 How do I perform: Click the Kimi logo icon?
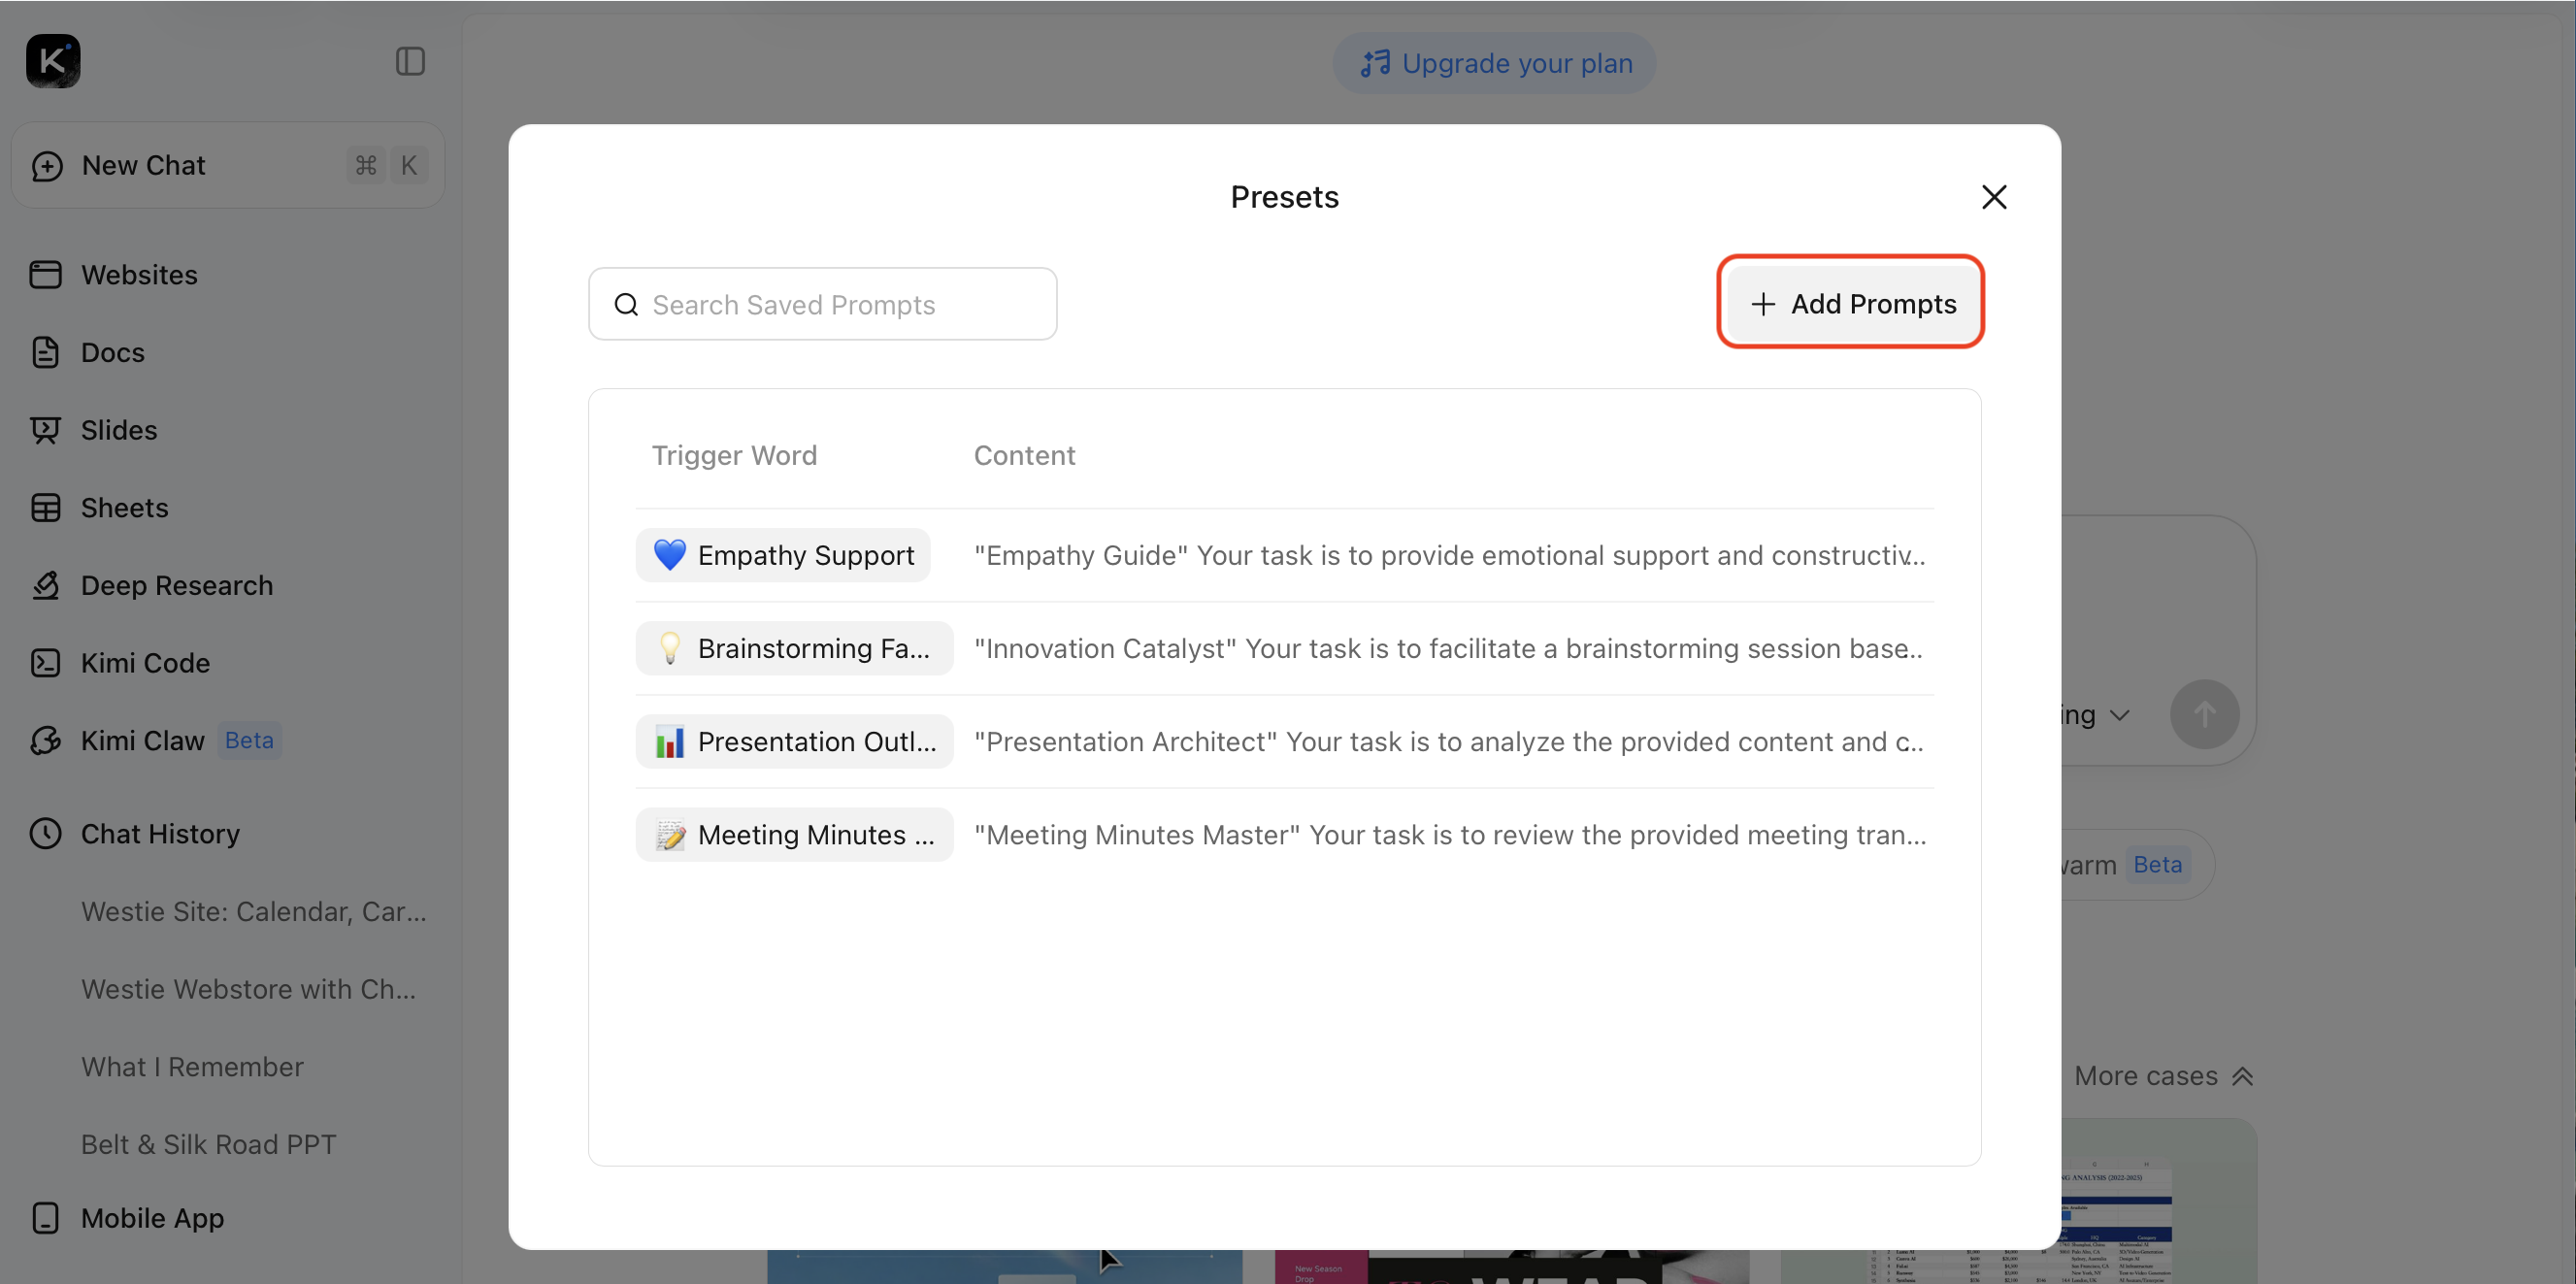pyautogui.click(x=53, y=61)
